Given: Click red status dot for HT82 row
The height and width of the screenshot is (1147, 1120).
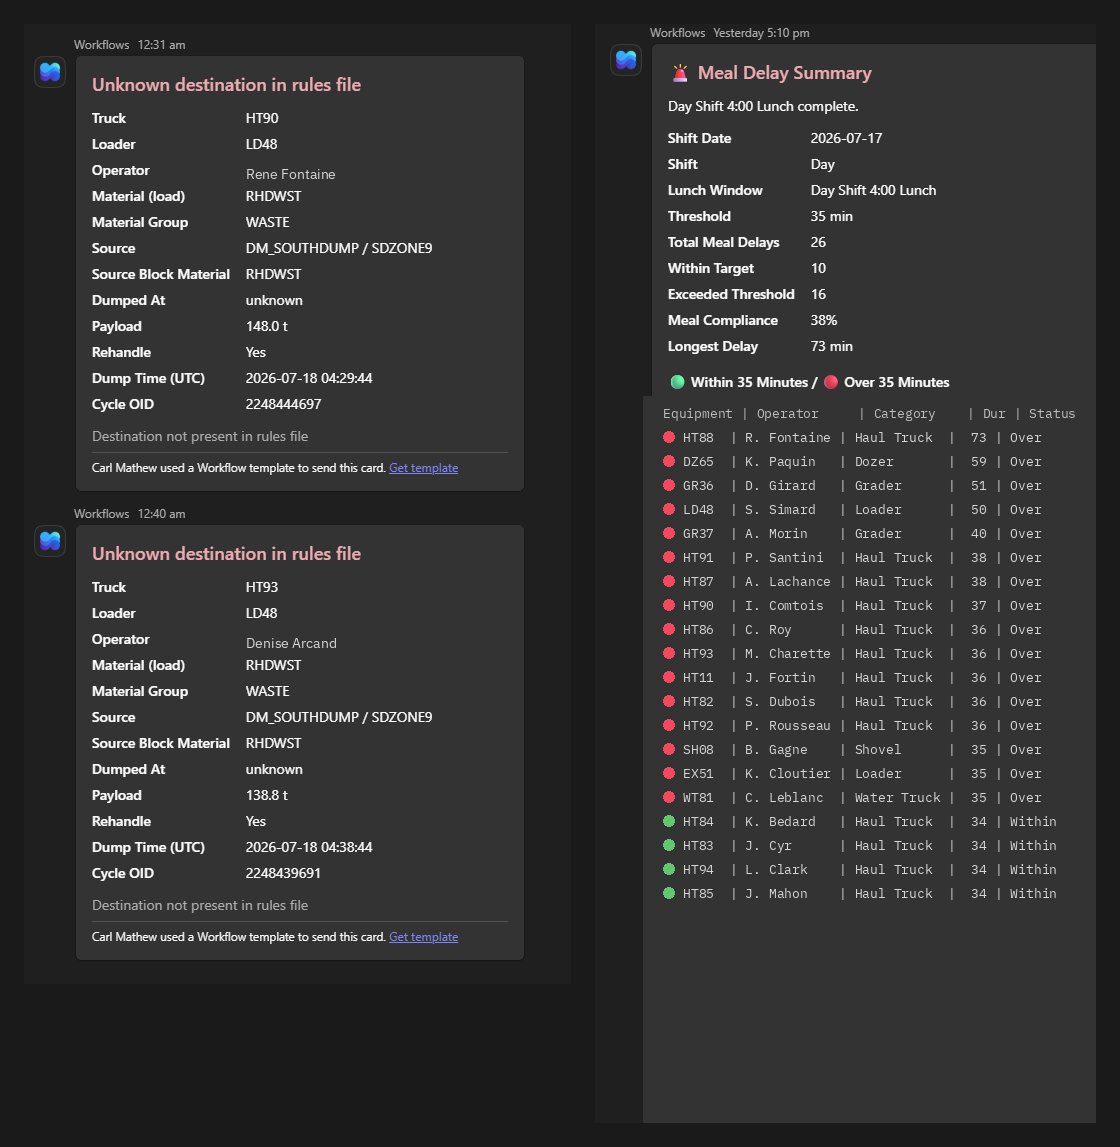Looking at the screenshot, I should pyautogui.click(x=669, y=702).
